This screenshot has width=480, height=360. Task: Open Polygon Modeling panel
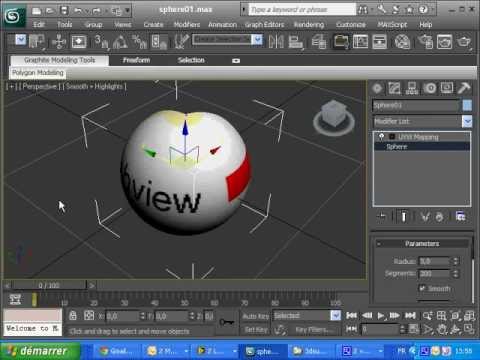(x=38, y=73)
